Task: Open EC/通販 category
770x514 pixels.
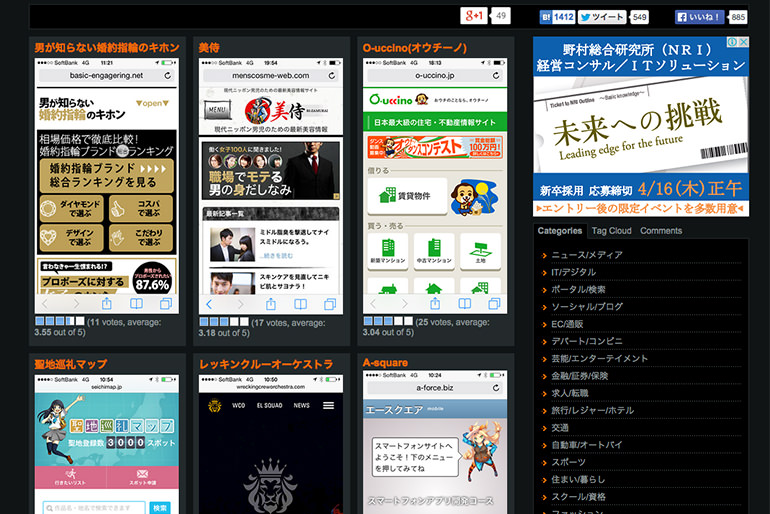Action: pyautogui.click(x=567, y=324)
